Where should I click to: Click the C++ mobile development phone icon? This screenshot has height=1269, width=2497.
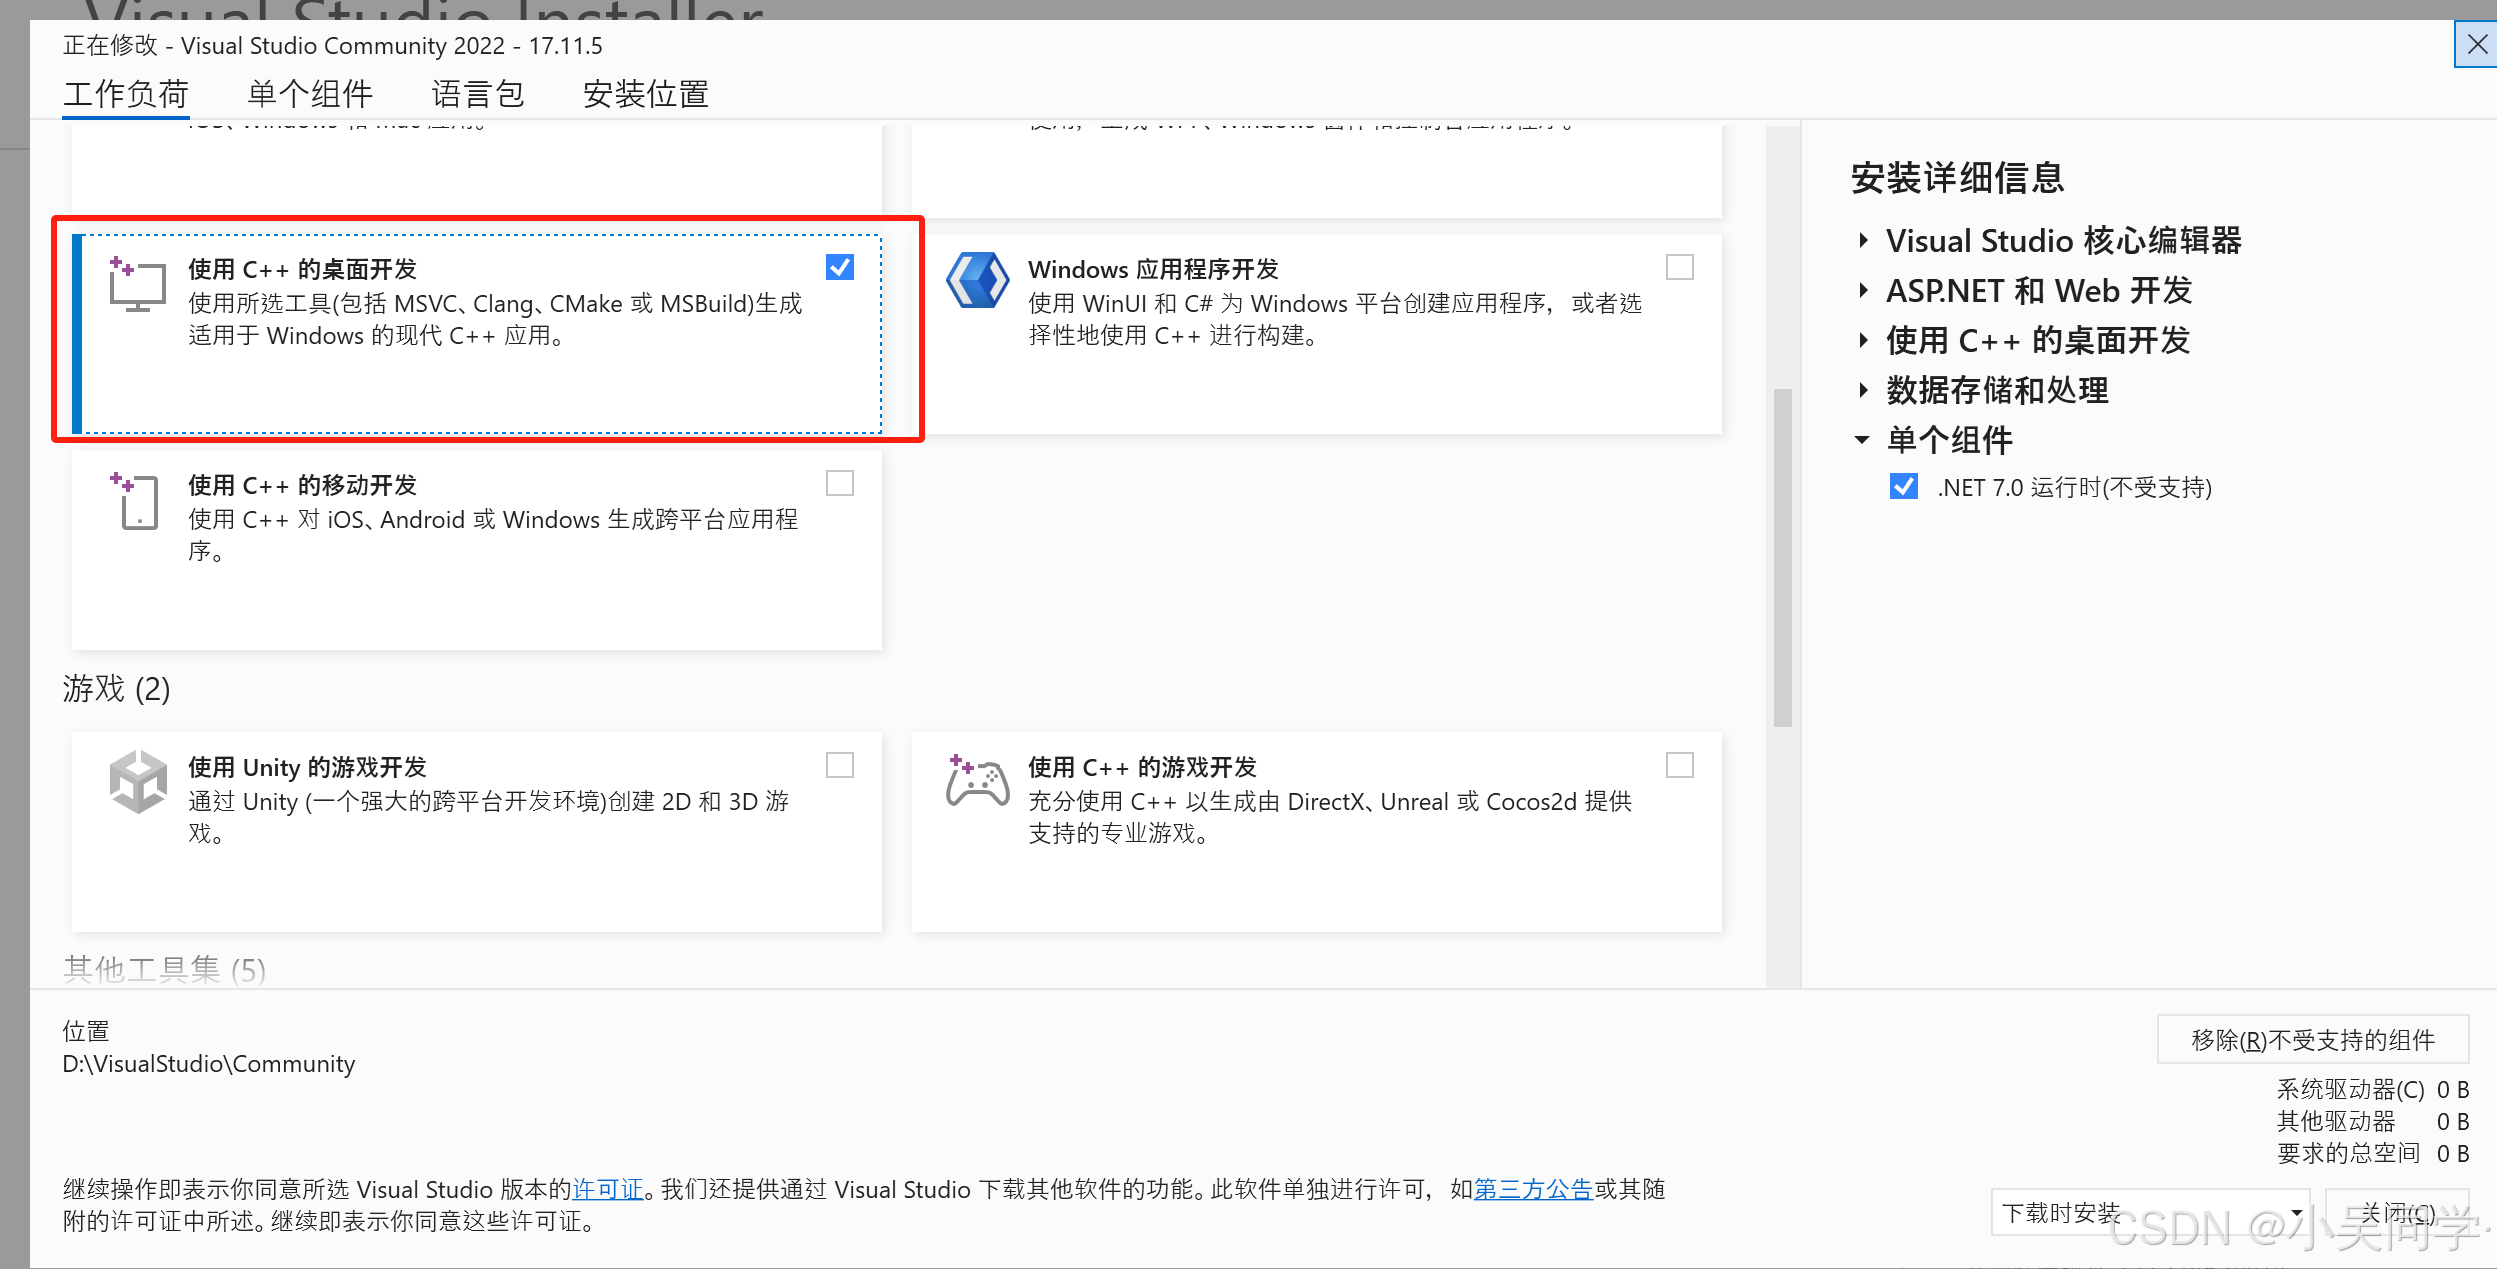click(x=137, y=501)
